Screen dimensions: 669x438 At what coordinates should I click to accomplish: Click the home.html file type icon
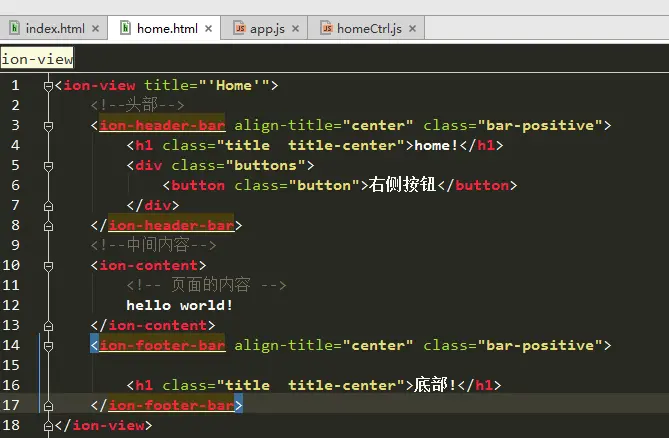pyautogui.click(x=125, y=28)
